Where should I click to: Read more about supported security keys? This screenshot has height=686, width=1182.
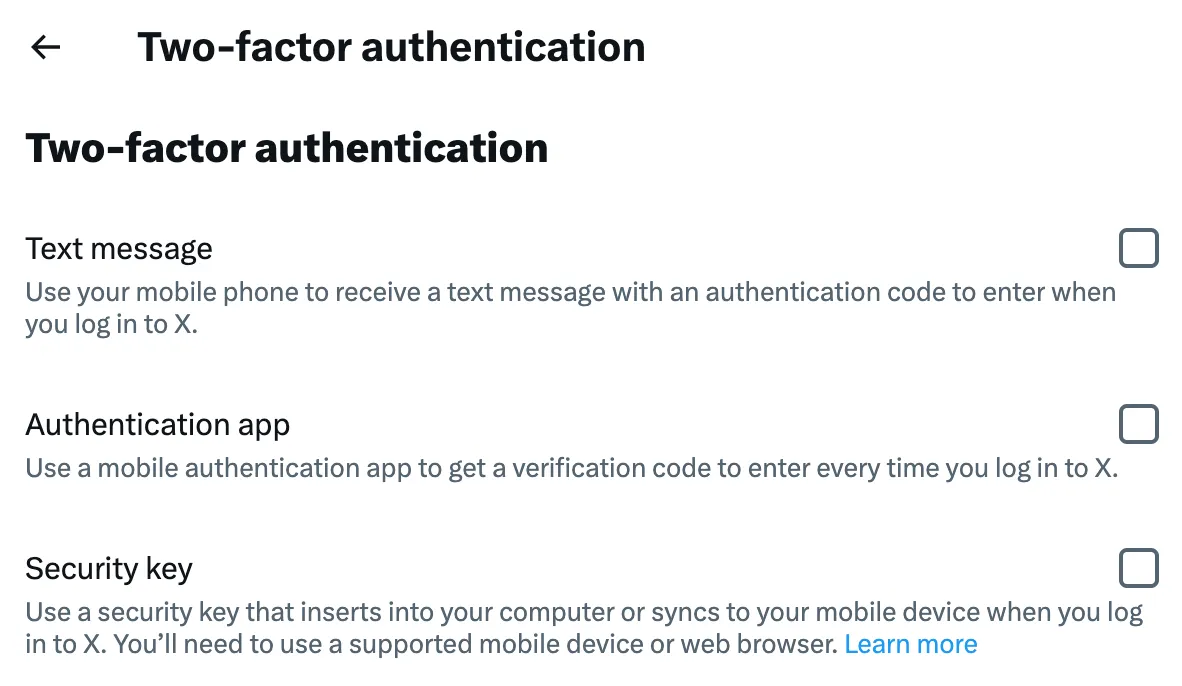tap(910, 644)
